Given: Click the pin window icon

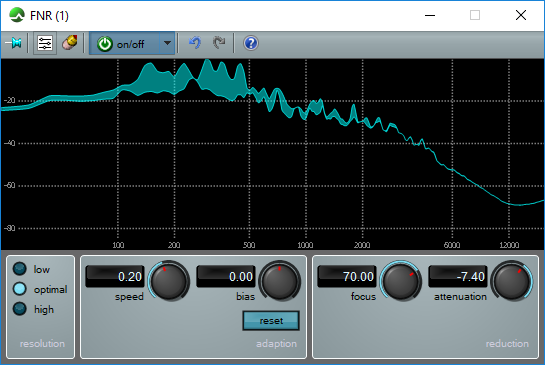Looking at the screenshot, I should (x=14, y=43).
